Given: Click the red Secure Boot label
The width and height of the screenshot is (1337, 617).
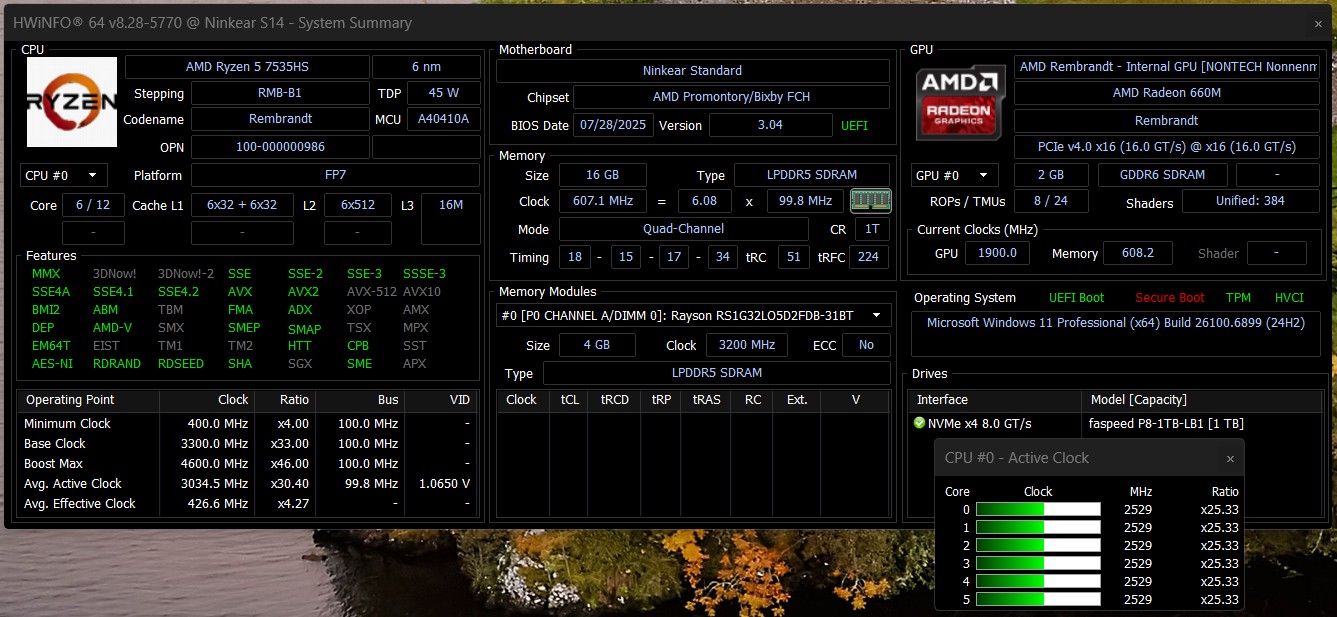Looking at the screenshot, I should (1169, 298).
